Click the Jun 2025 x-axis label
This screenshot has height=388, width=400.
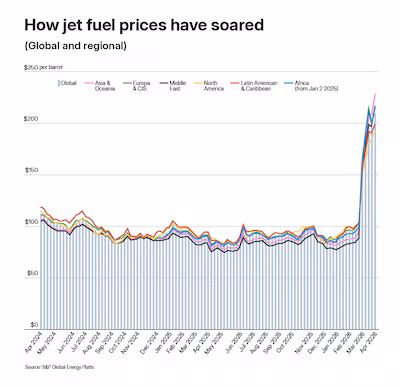pos(233,342)
